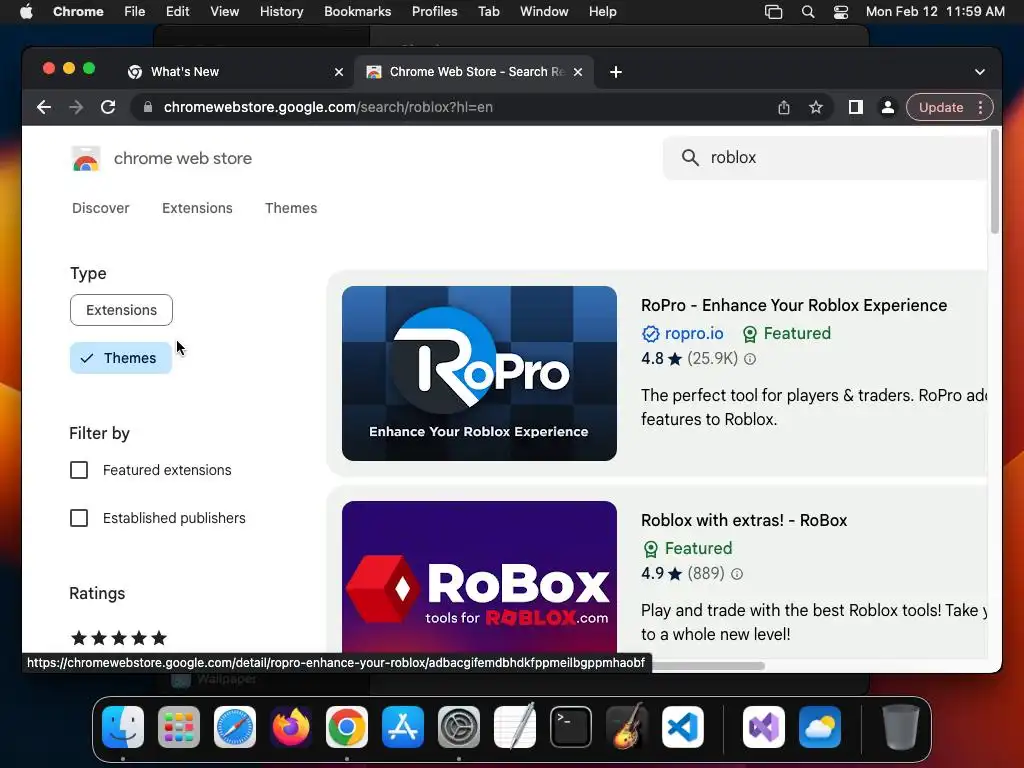Image resolution: width=1024 pixels, height=768 pixels.
Task: Show rating info for RoBox
Action: point(737,574)
